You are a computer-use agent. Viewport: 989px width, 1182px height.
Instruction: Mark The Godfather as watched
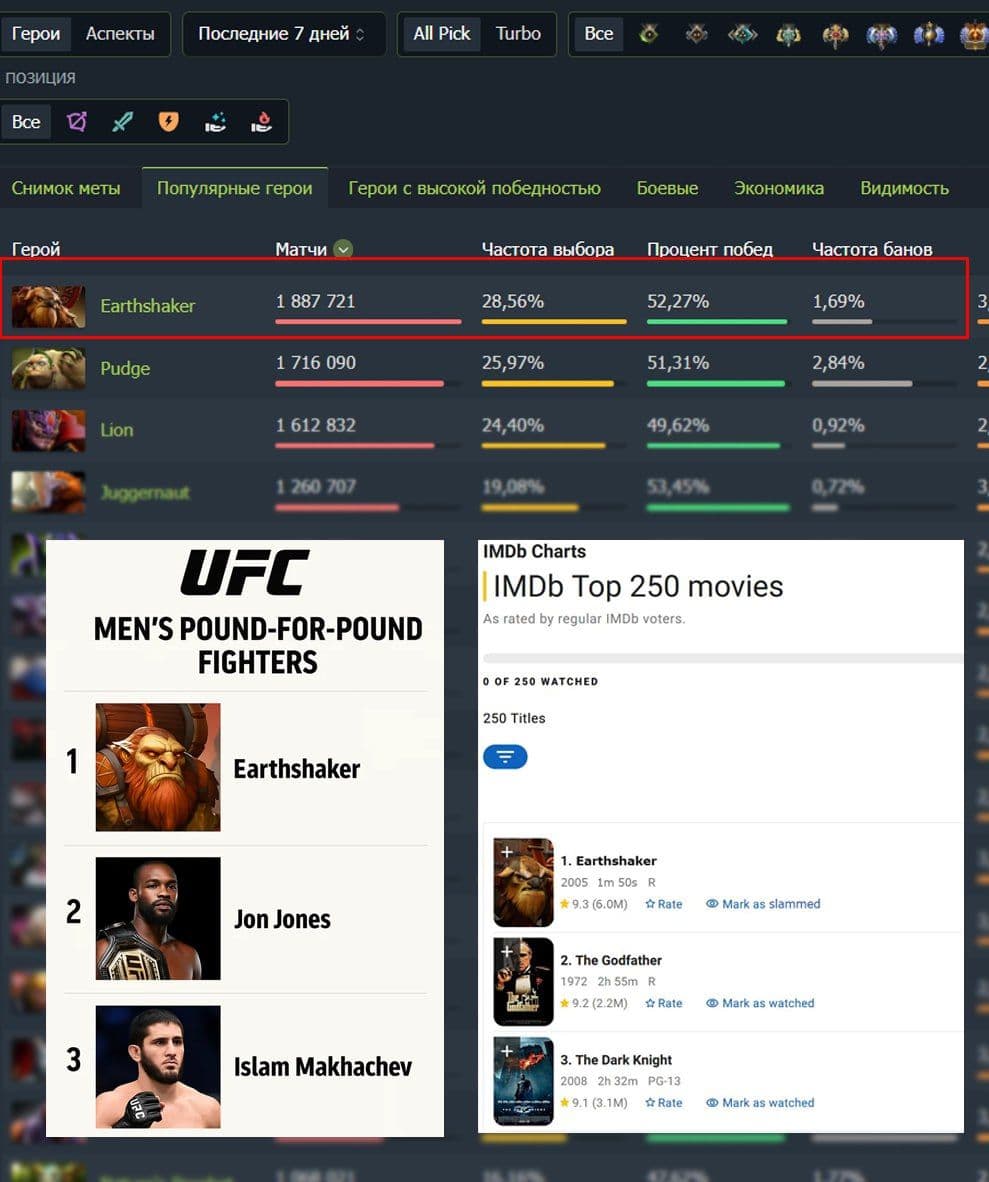coord(760,1003)
